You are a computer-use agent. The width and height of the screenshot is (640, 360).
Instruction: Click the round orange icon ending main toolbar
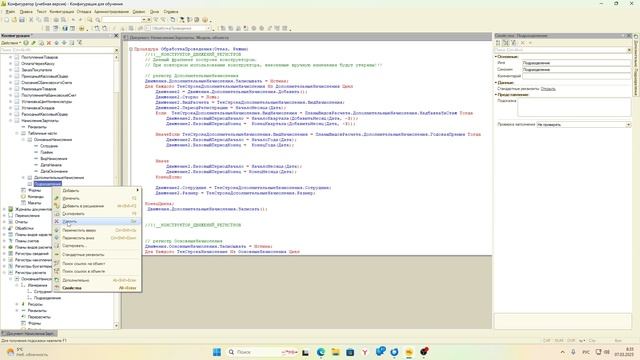point(205,20)
